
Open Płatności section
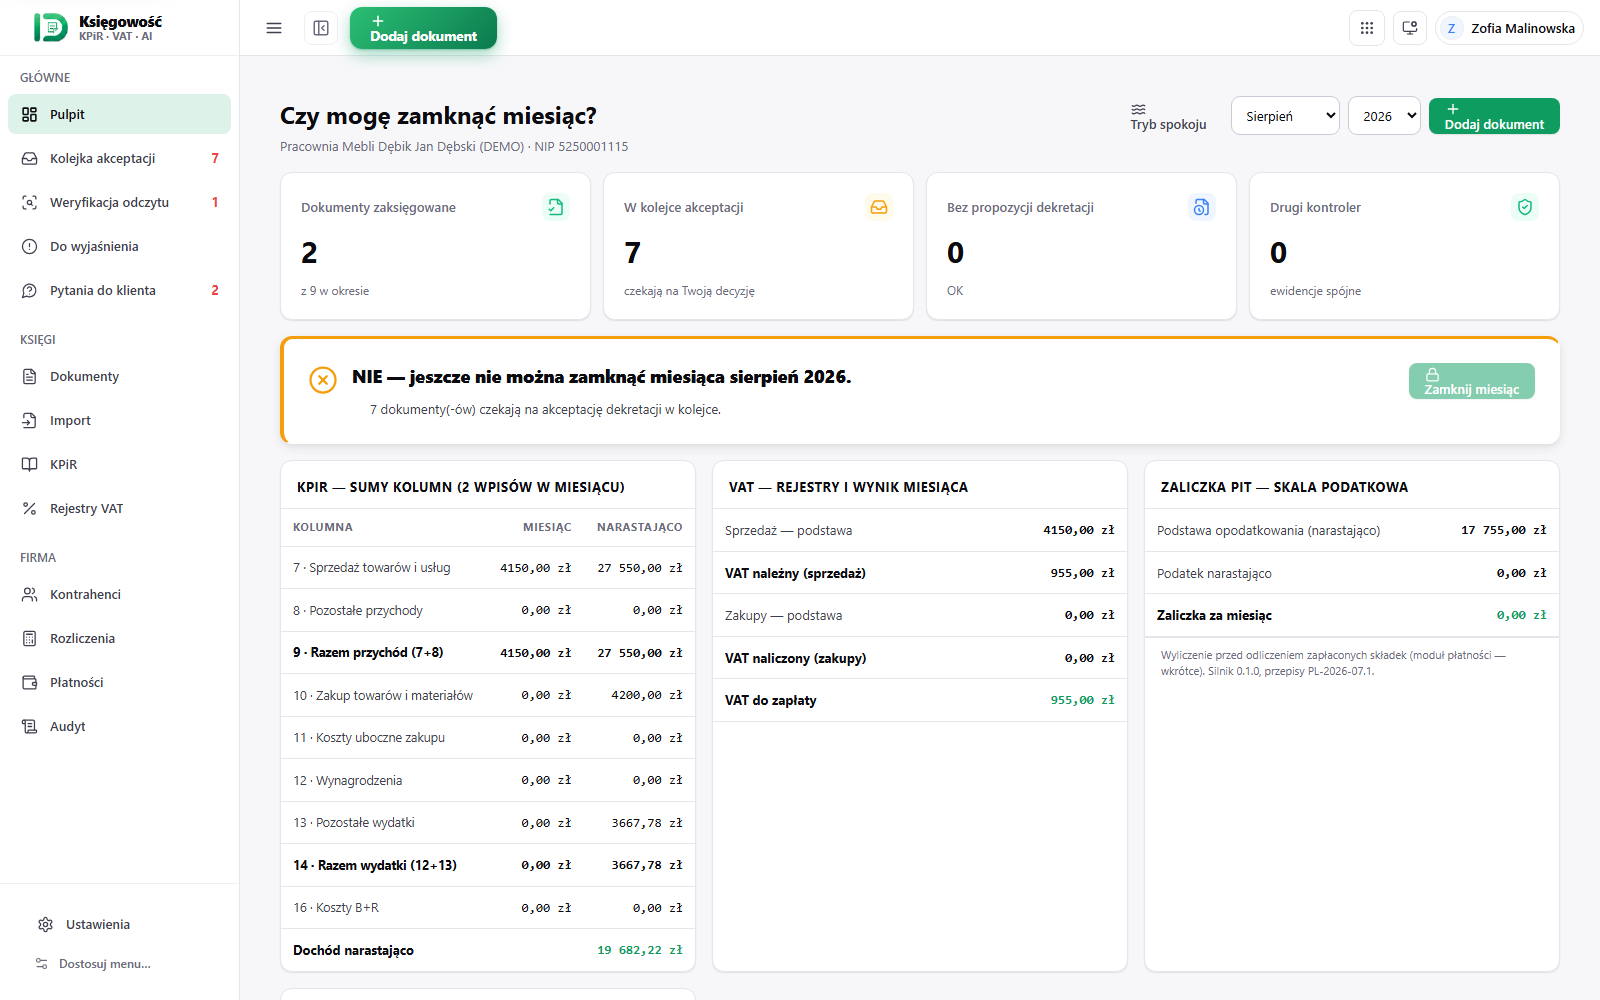point(119,682)
